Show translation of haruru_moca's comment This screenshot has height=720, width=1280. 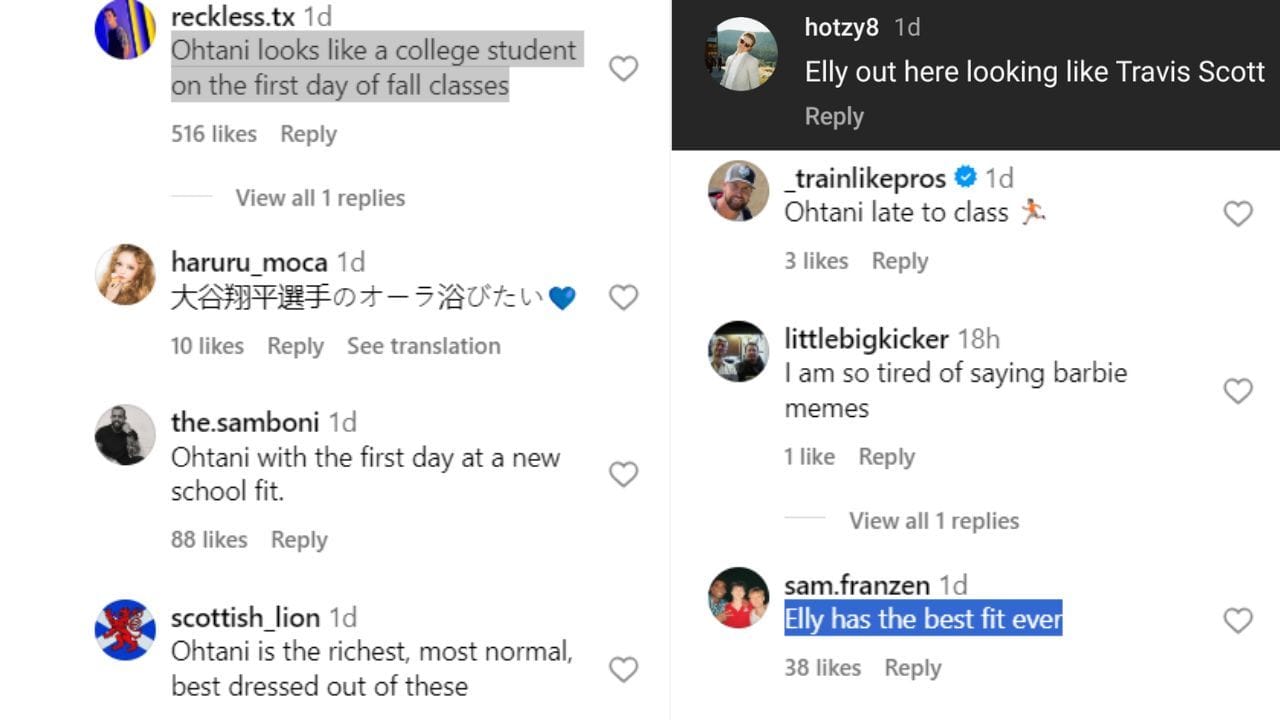coord(423,346)
